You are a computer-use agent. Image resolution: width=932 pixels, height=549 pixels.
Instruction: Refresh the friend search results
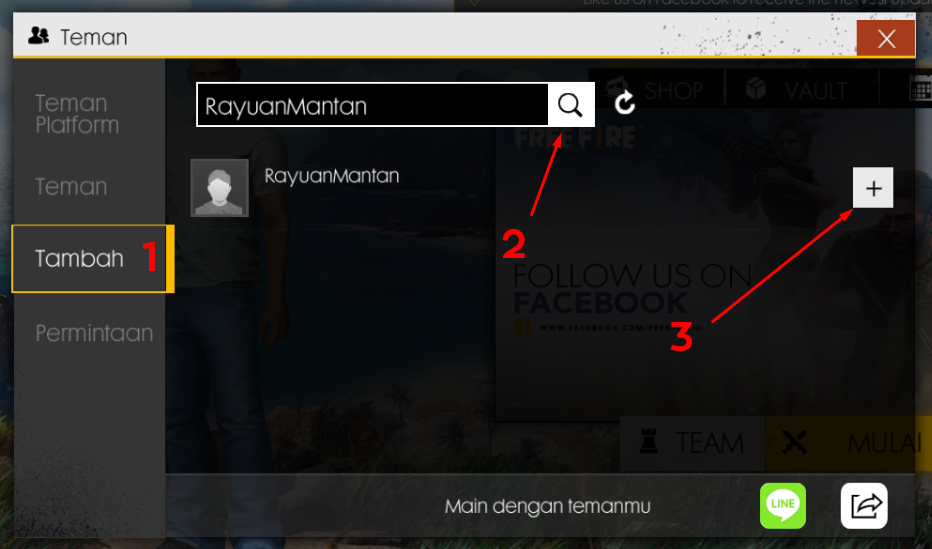coord(625,103)
